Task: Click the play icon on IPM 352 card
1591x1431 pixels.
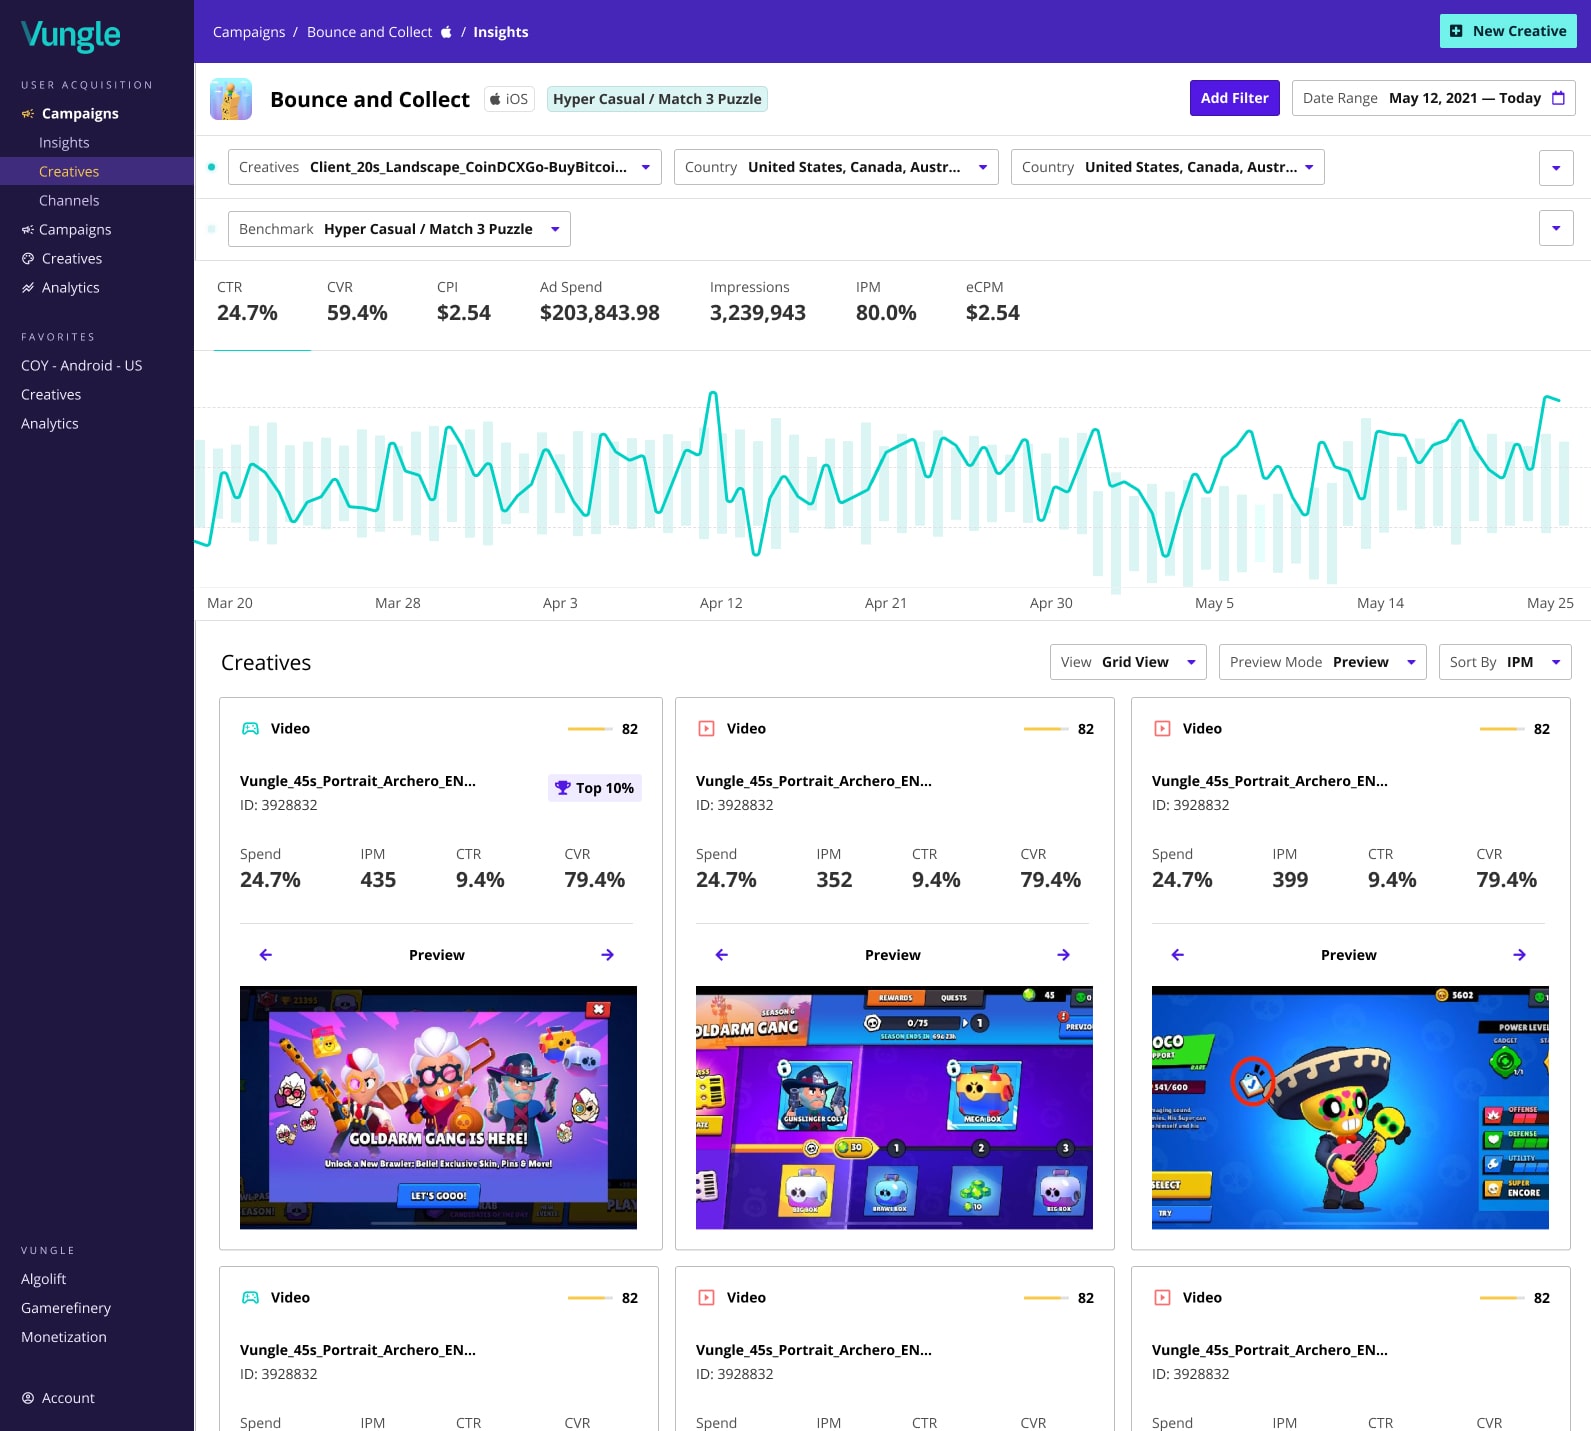Action: click(706, 729)
